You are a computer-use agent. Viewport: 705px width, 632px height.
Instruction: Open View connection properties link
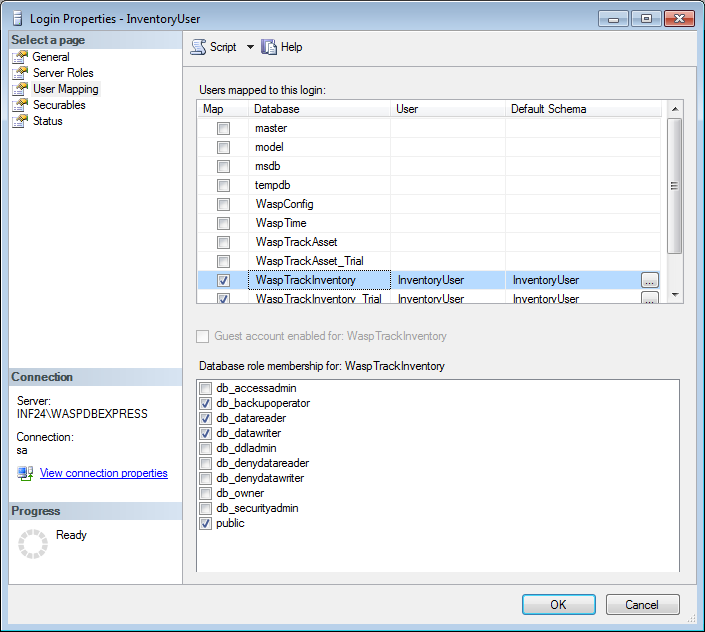(x=104, y=473)
